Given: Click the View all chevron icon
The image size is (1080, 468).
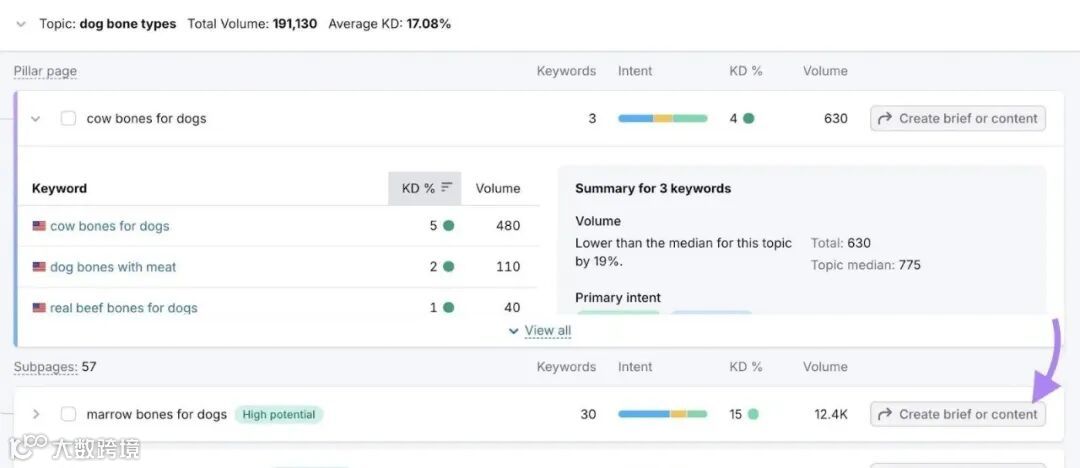Looking at the screenshot, I should [514, 331].
